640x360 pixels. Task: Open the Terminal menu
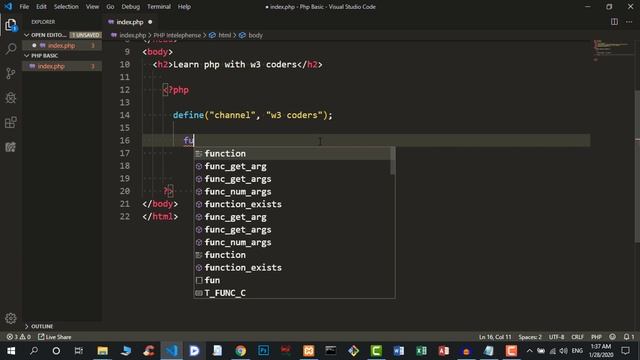[x=159, y=7]
